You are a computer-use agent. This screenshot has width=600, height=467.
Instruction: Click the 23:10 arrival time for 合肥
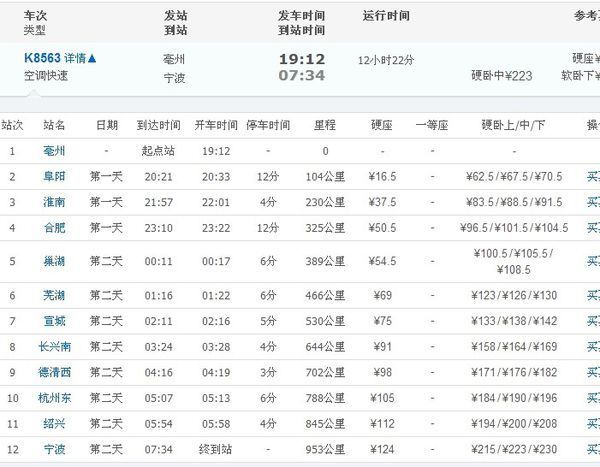point(158,228)
